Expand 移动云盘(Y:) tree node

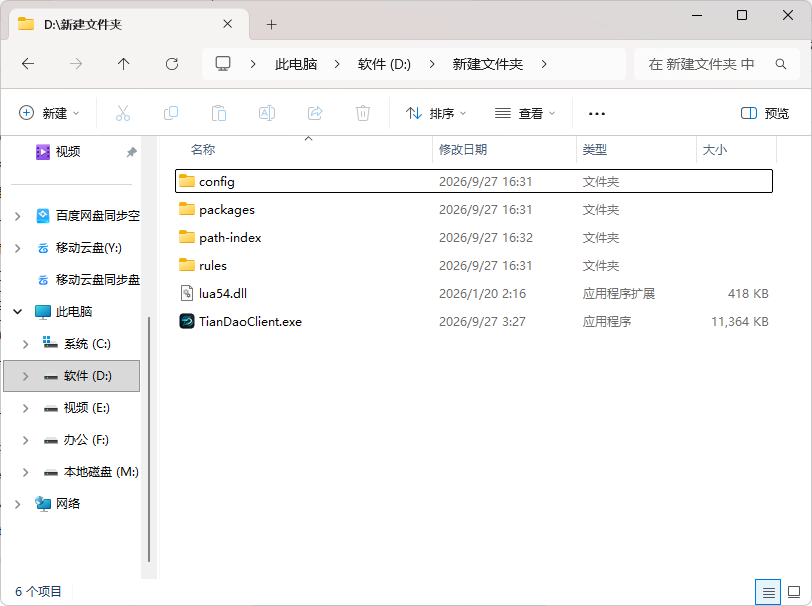pyautogui.click(x=18, y=248)
